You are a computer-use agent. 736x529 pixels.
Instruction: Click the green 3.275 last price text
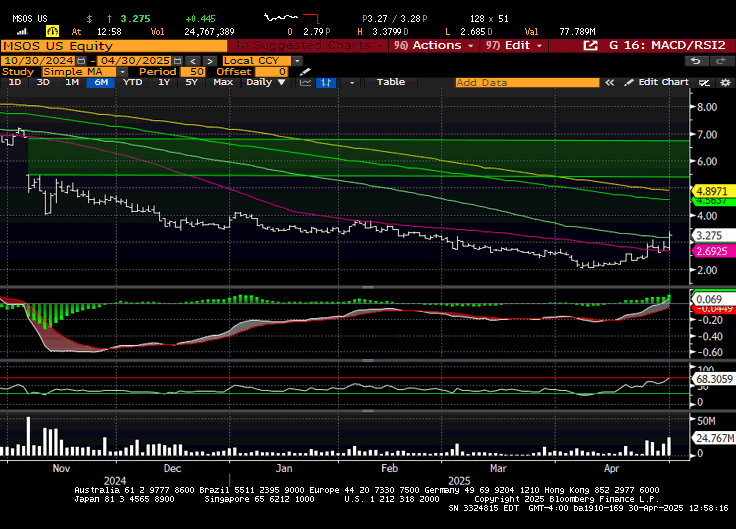135,19
